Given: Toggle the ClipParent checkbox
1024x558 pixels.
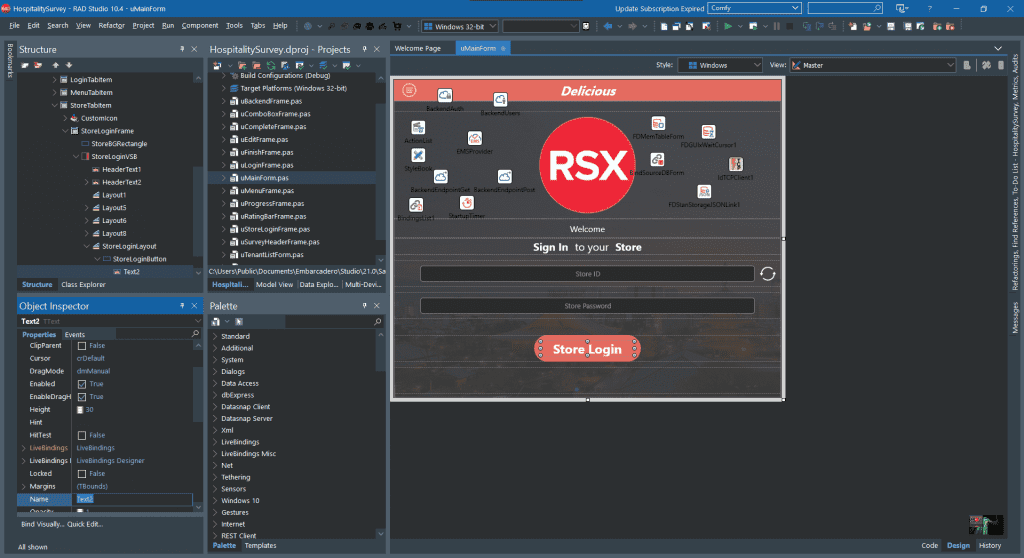Looking at the screenshot, I should click(82, 346).
